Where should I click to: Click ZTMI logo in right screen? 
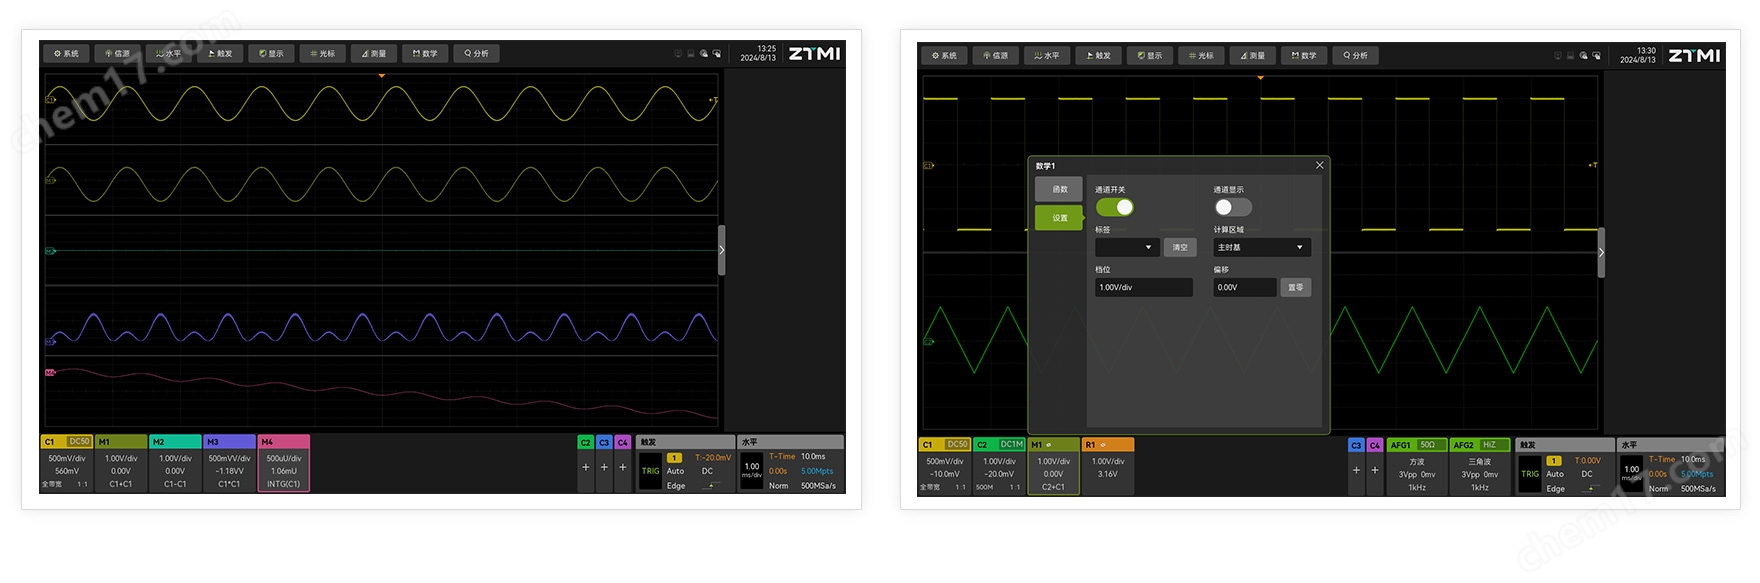(1694, 56)
